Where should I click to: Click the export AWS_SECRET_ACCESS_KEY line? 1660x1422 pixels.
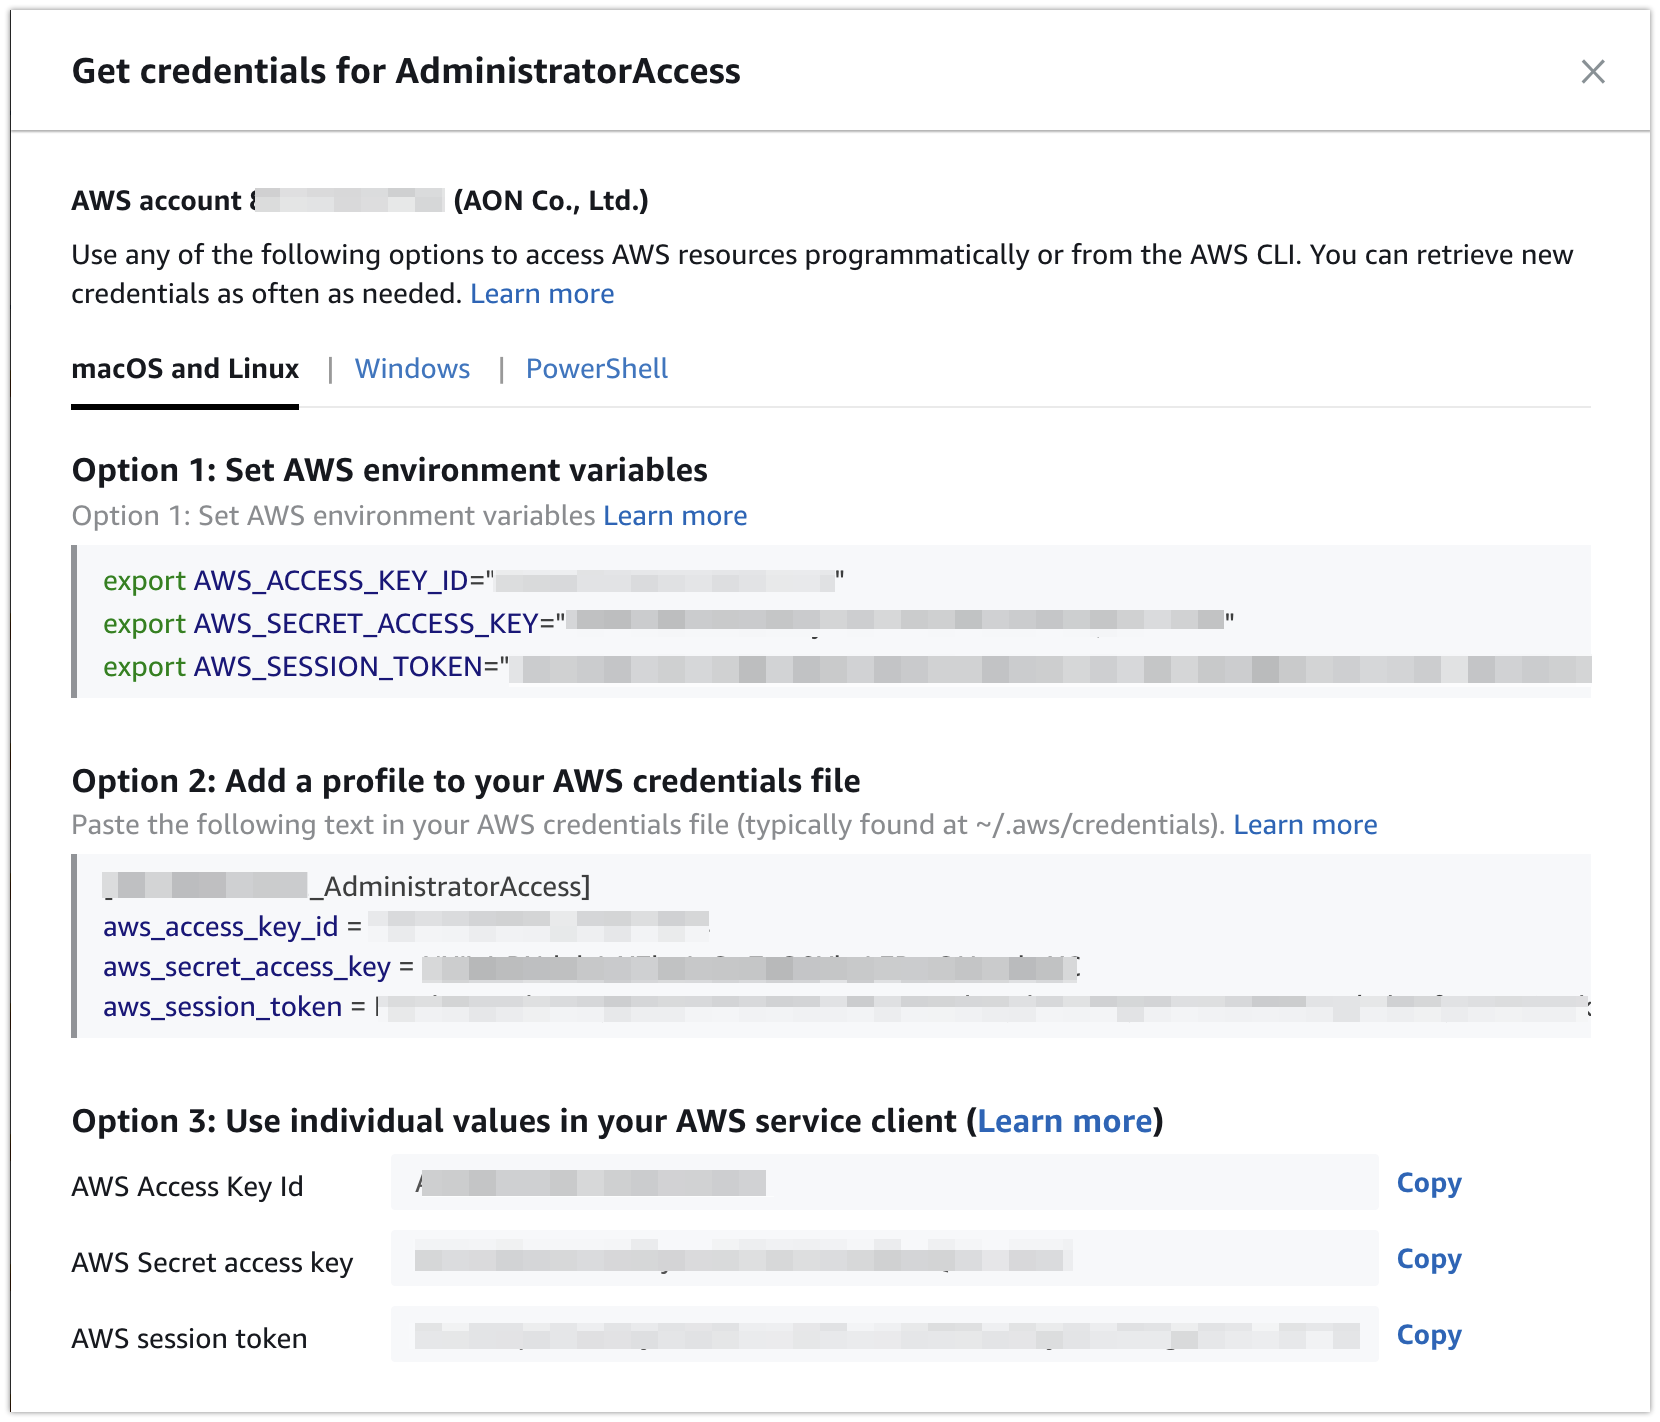coord(669,624)
